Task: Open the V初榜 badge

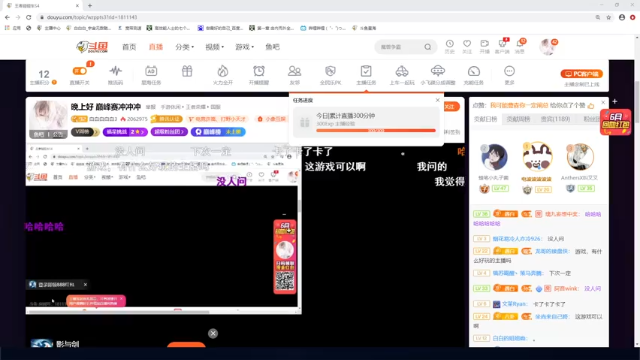Action: (85, 132)
